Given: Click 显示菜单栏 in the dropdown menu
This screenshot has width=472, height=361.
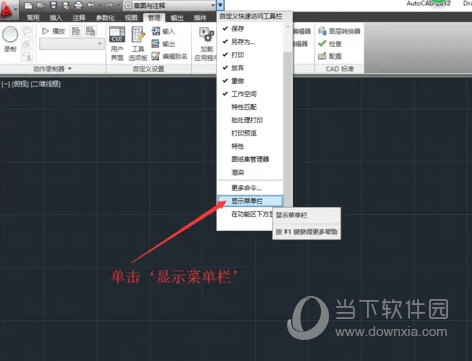Looking at the screenshot, I should [x=250, y=201].
